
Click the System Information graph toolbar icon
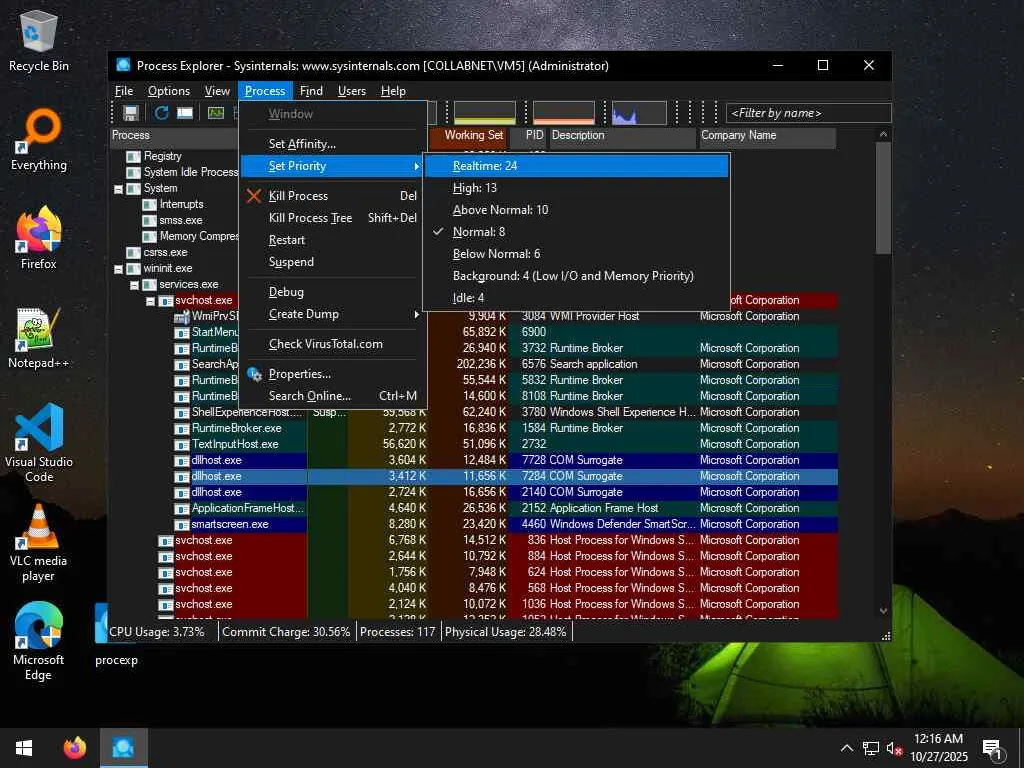click(x=216, y=113)
